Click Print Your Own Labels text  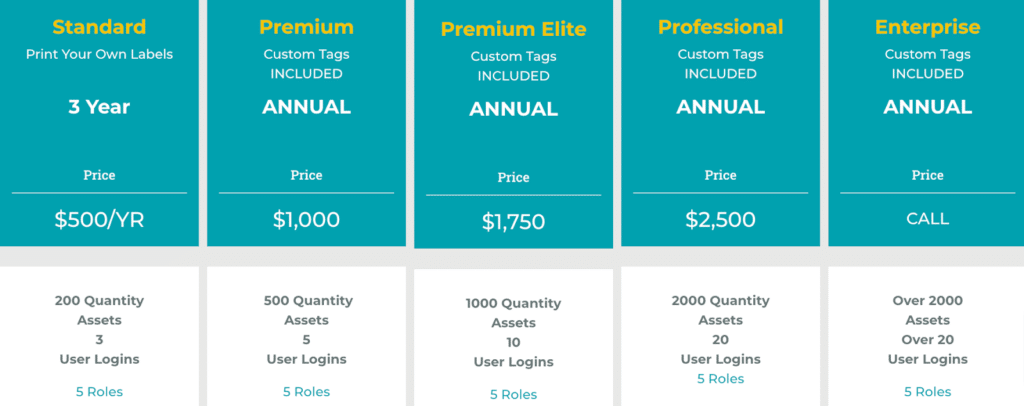(99, 54)
